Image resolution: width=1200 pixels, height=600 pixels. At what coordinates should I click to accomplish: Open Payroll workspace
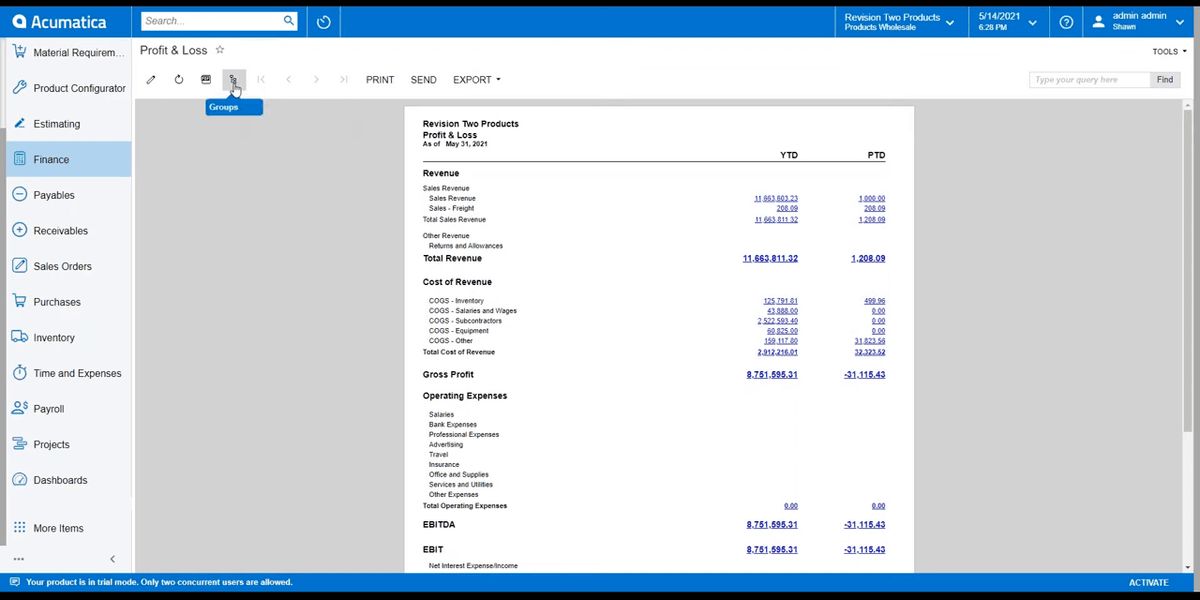pyautogui.click(x=65, y=409)
